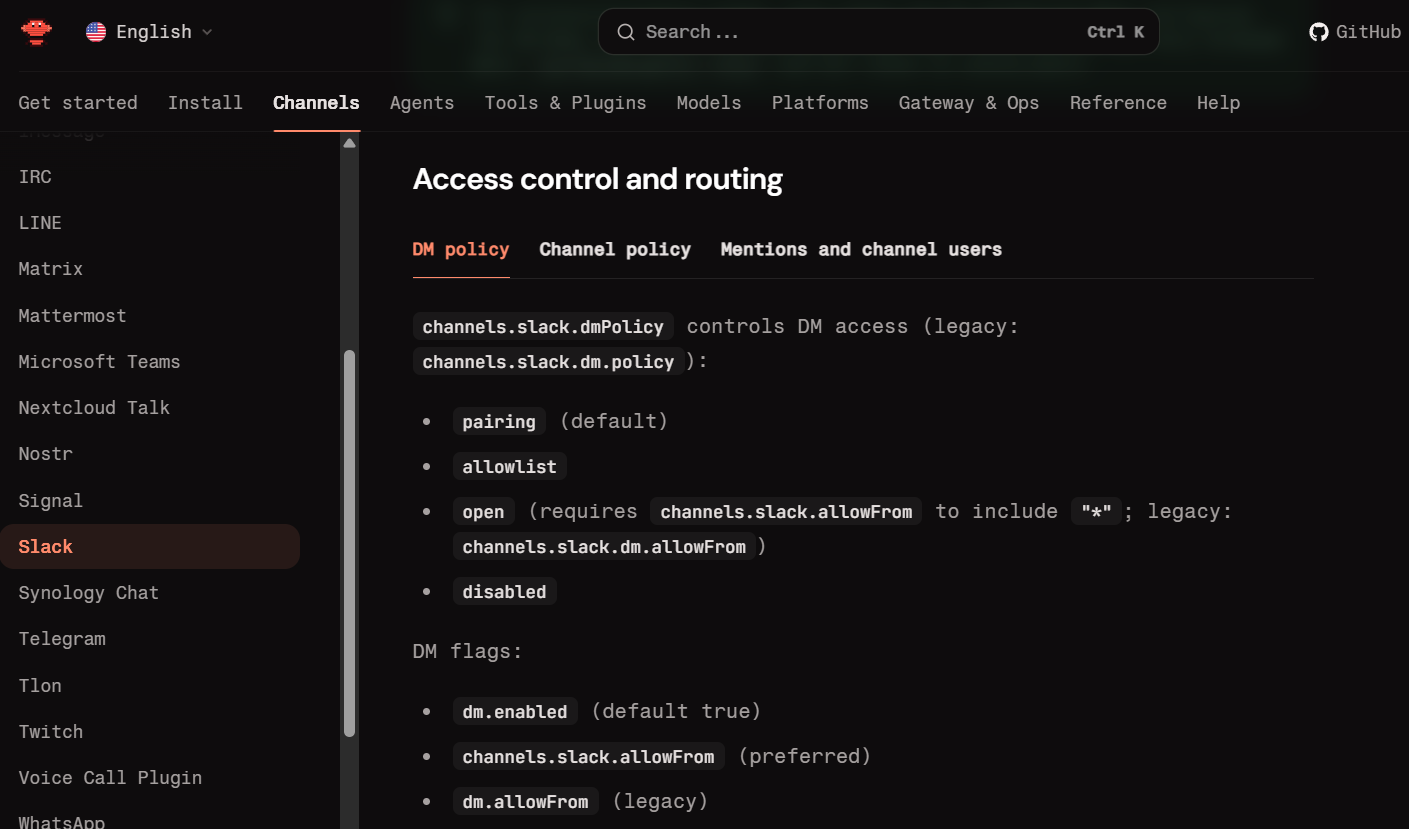Viewport: 1409px width, 829px height.
Task: Click the channels.slack.dmPolicy code label
Action: (x=543, y=327)
